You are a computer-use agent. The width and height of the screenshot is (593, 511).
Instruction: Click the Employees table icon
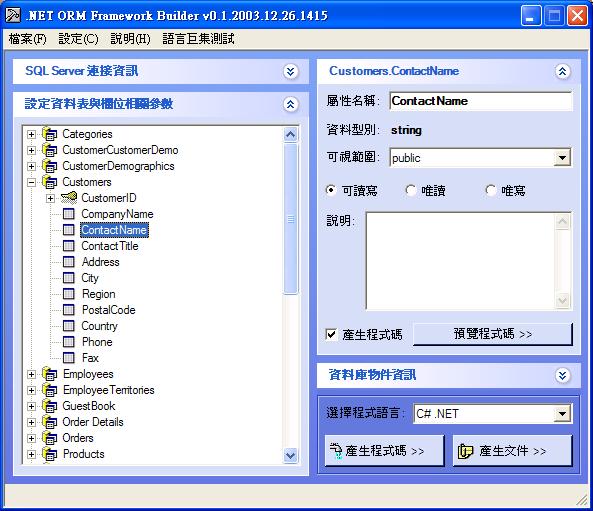(50, 374)
